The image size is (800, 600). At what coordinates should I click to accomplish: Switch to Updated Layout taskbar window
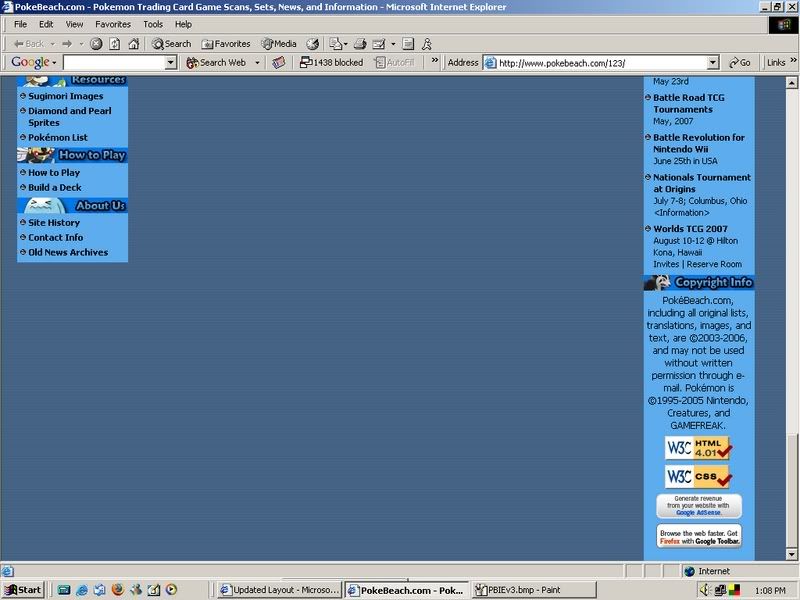click(x=279, y=590)
